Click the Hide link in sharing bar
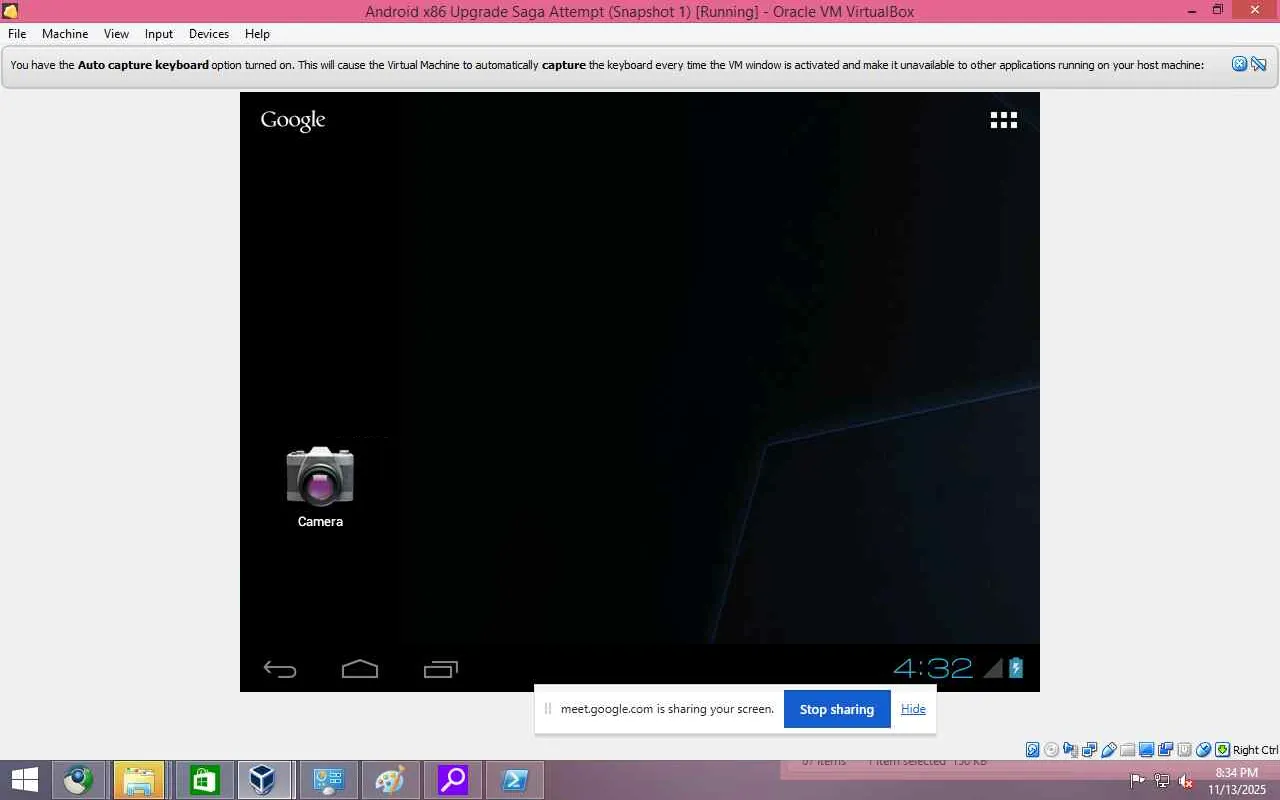Viewport: 1280px width, 800px height. pos(913,709)
